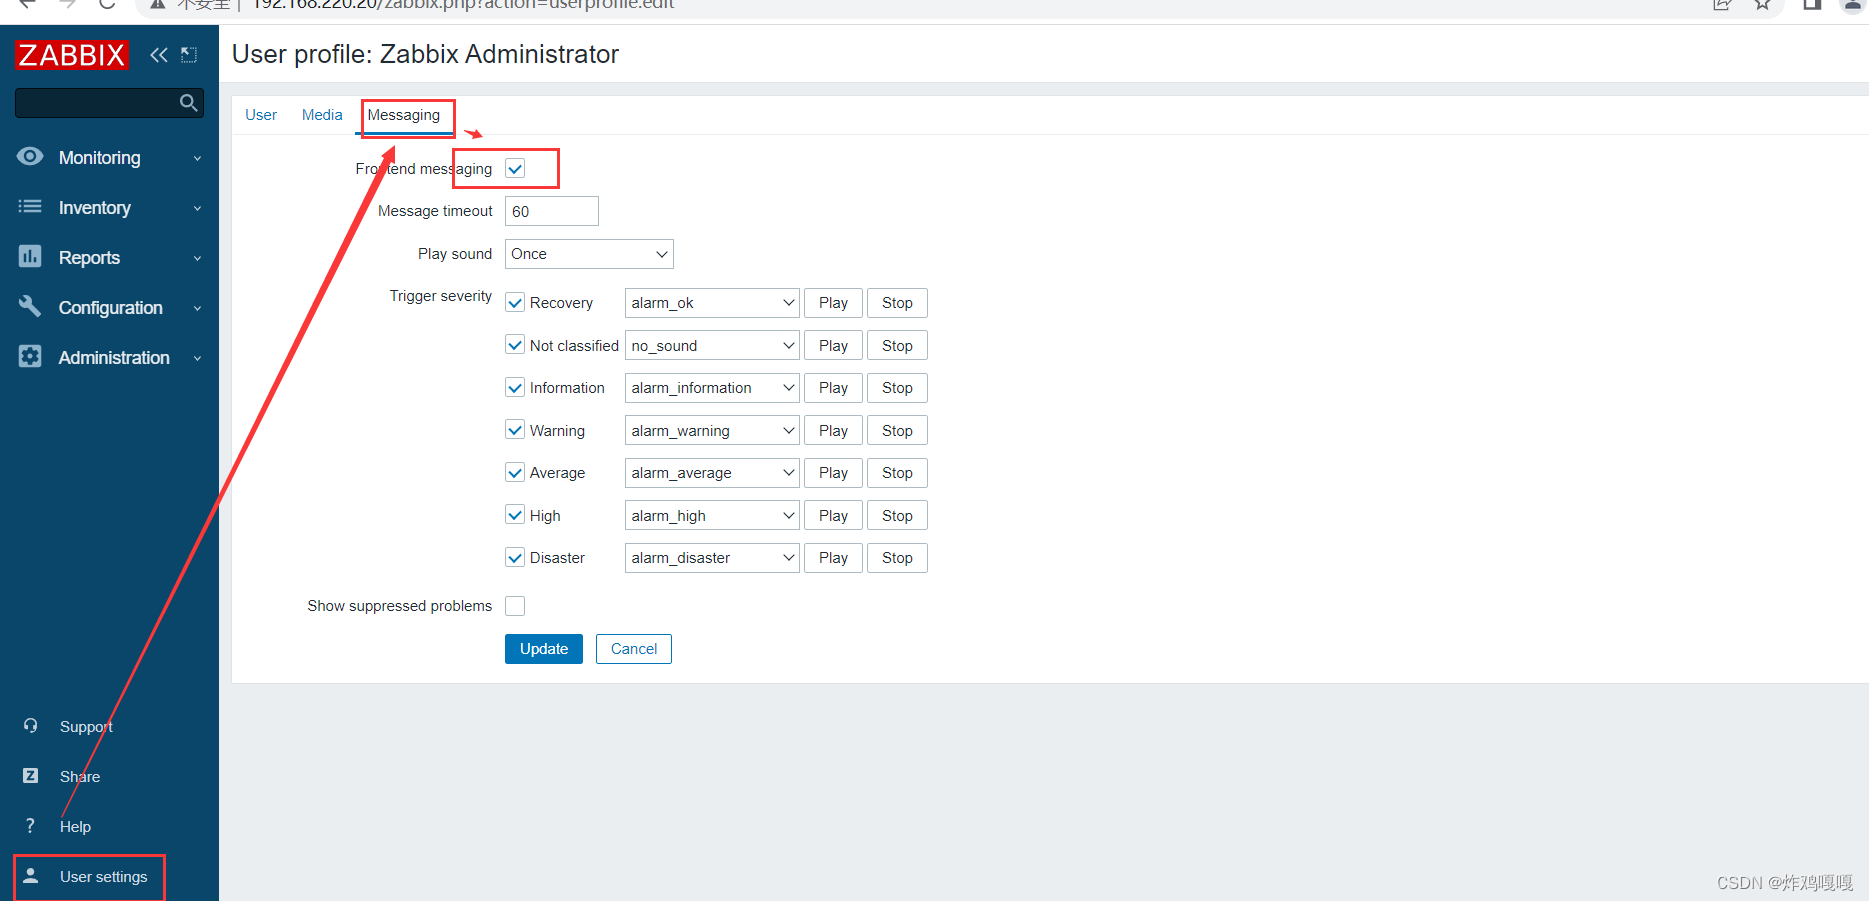Open the User settings link

[103, 877]
